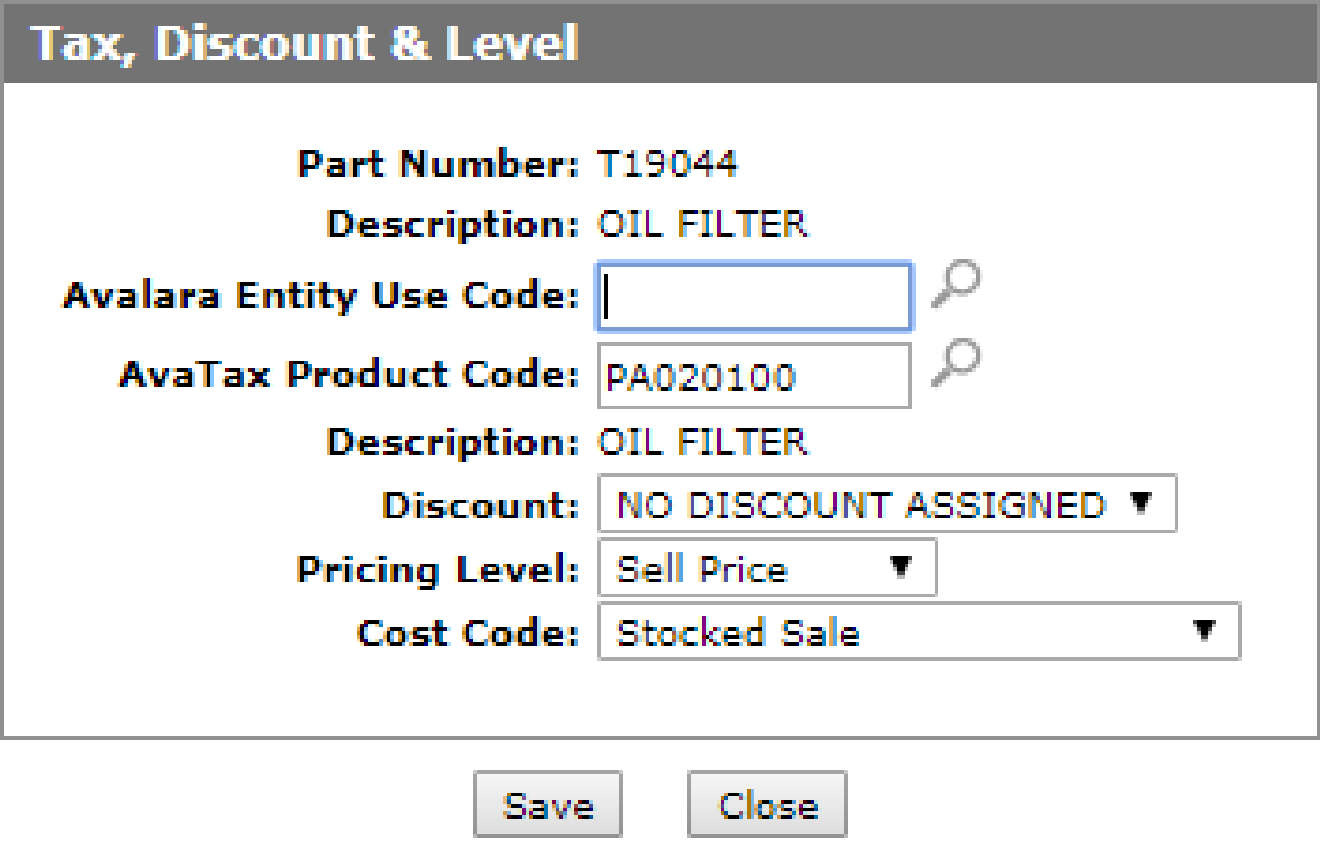Open Avalara Entity Use Code lookup magnifier
The height and width of the screenshot is (856, 1320).
click(x=955, y=284)
